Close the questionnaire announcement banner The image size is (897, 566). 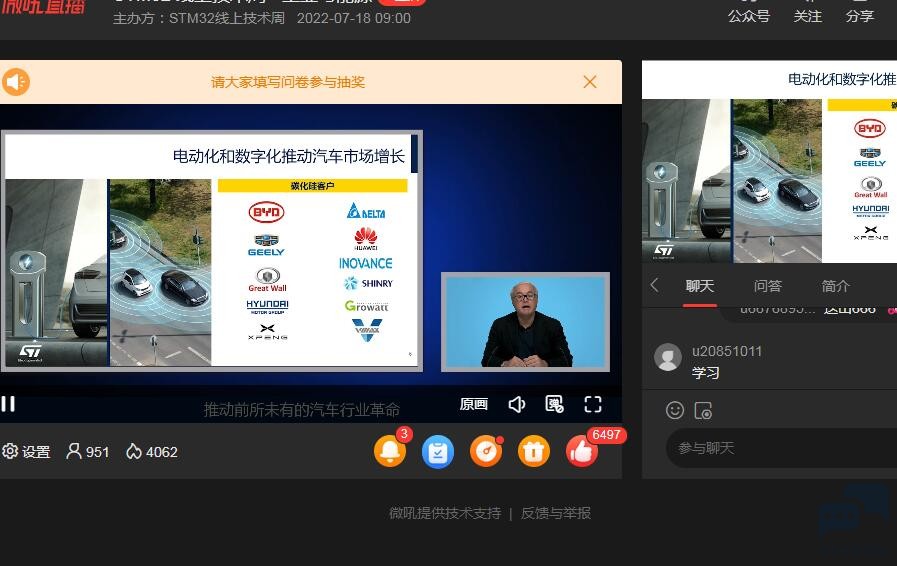pos(590,82)
